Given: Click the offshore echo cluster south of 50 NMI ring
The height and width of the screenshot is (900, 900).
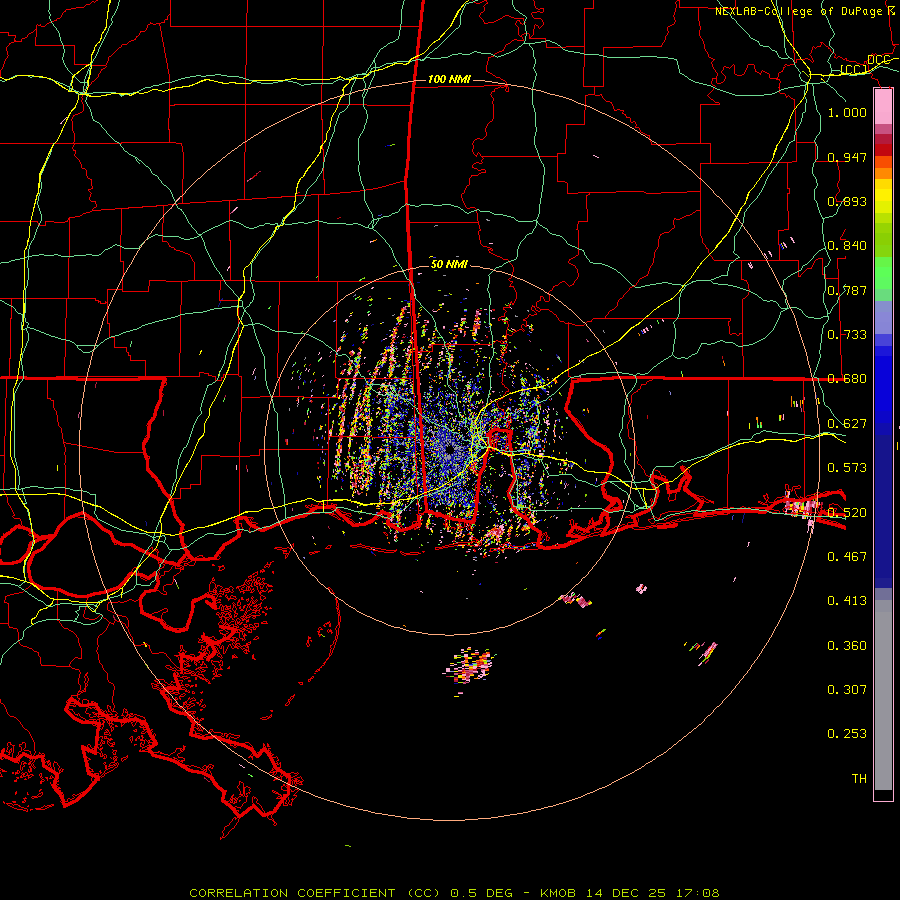Looking at the screenshot, I should click(x=471, y=667).
